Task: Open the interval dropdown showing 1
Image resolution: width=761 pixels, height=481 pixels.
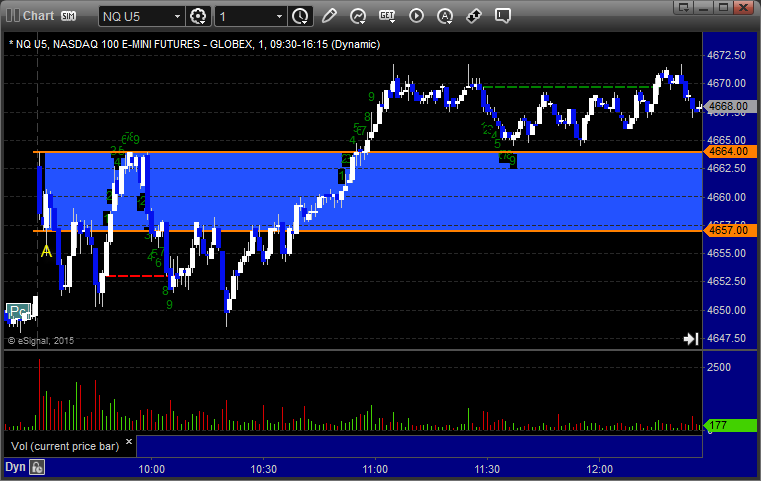Action: pyautogui.click(x=251, y=17)
